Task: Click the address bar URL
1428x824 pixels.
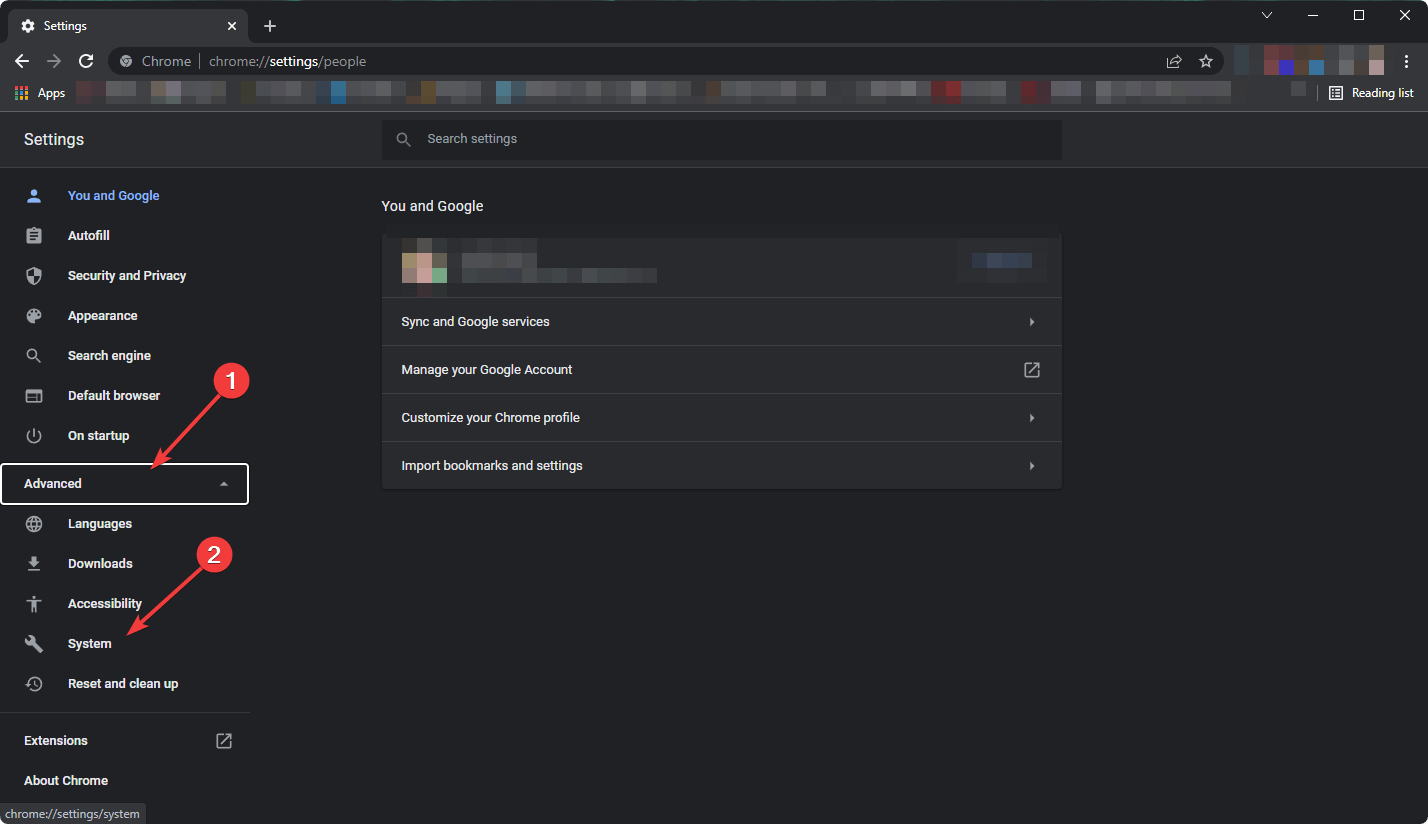Action: pyautogui.click(x=287, y=61)
